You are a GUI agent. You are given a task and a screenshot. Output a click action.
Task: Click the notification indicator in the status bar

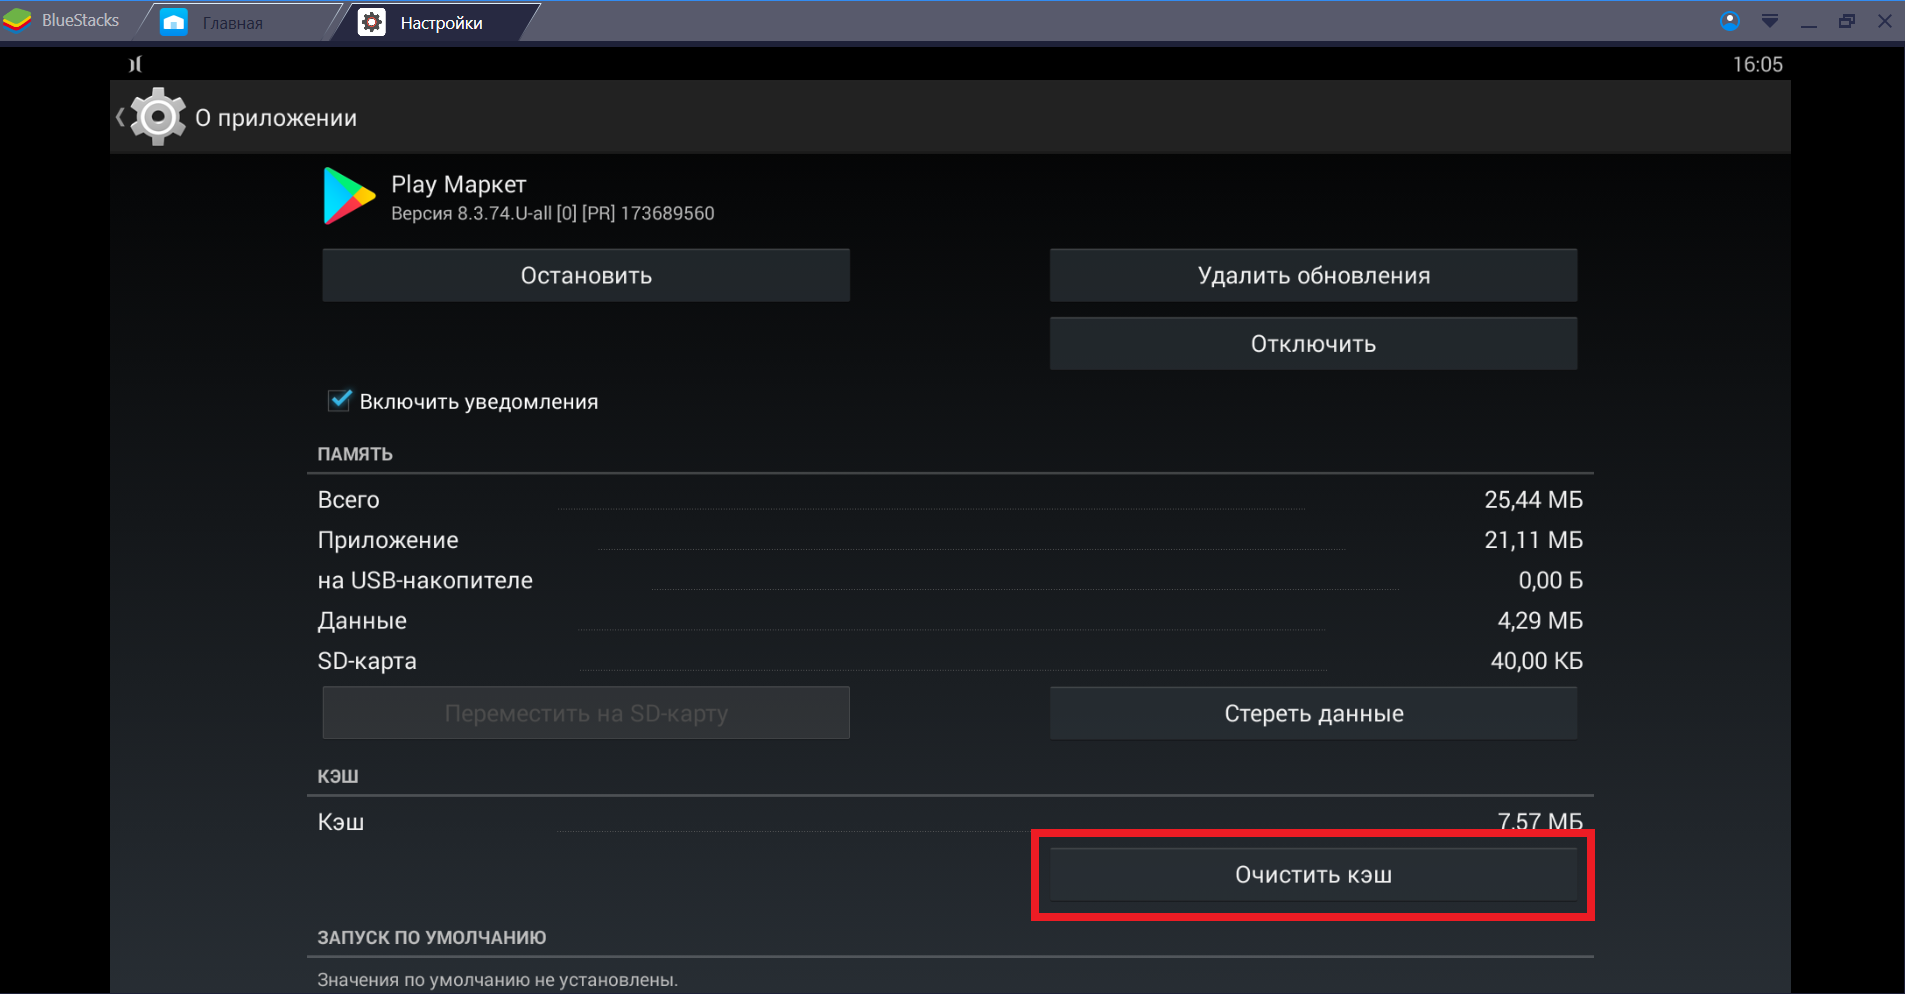pyautogui.click(x=136, y=64)
